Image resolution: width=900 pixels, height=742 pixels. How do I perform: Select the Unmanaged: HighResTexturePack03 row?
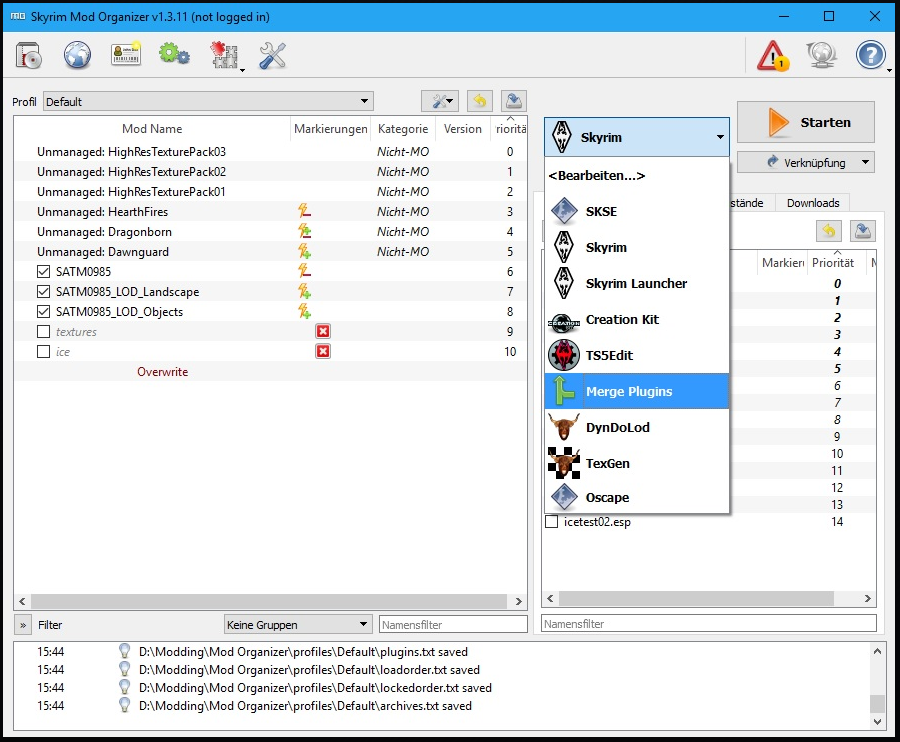coord(270,151)
